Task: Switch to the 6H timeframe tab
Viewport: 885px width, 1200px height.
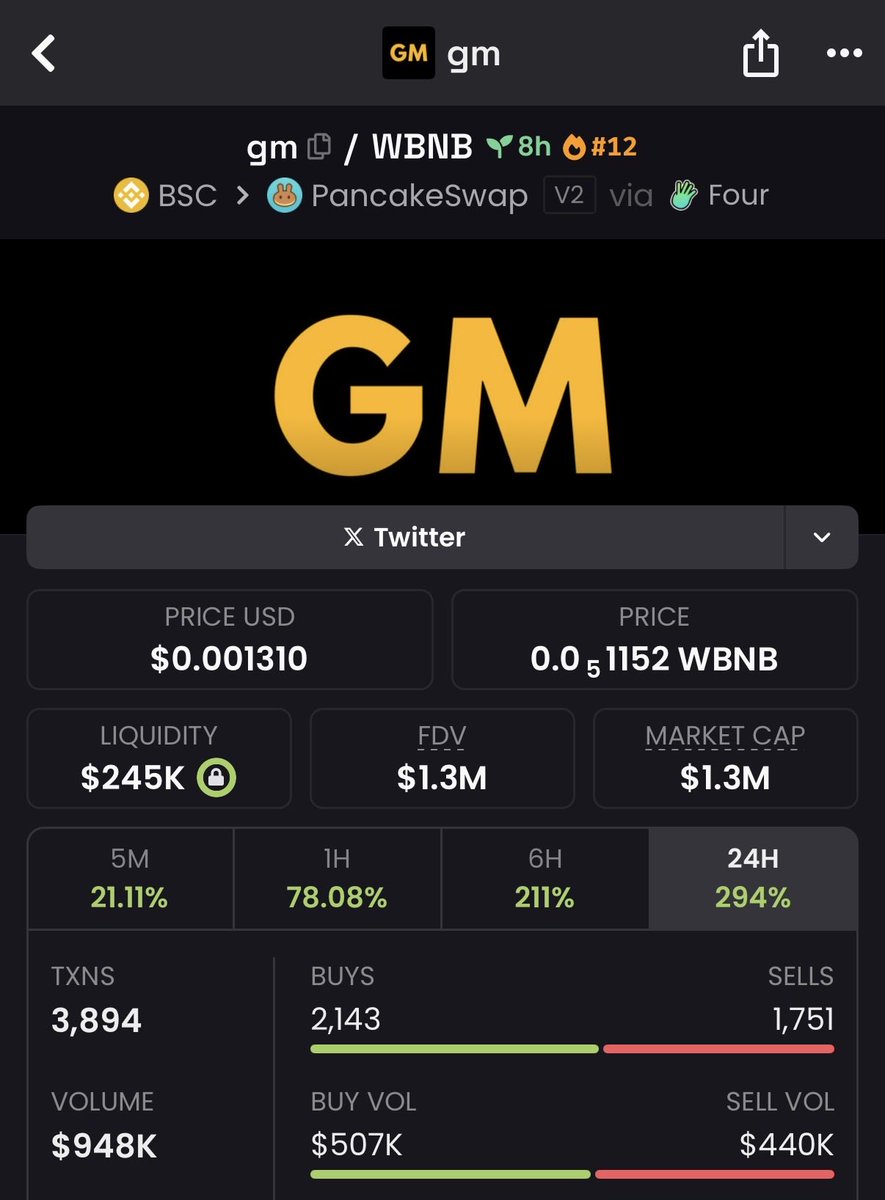Action: click(545, 879)
